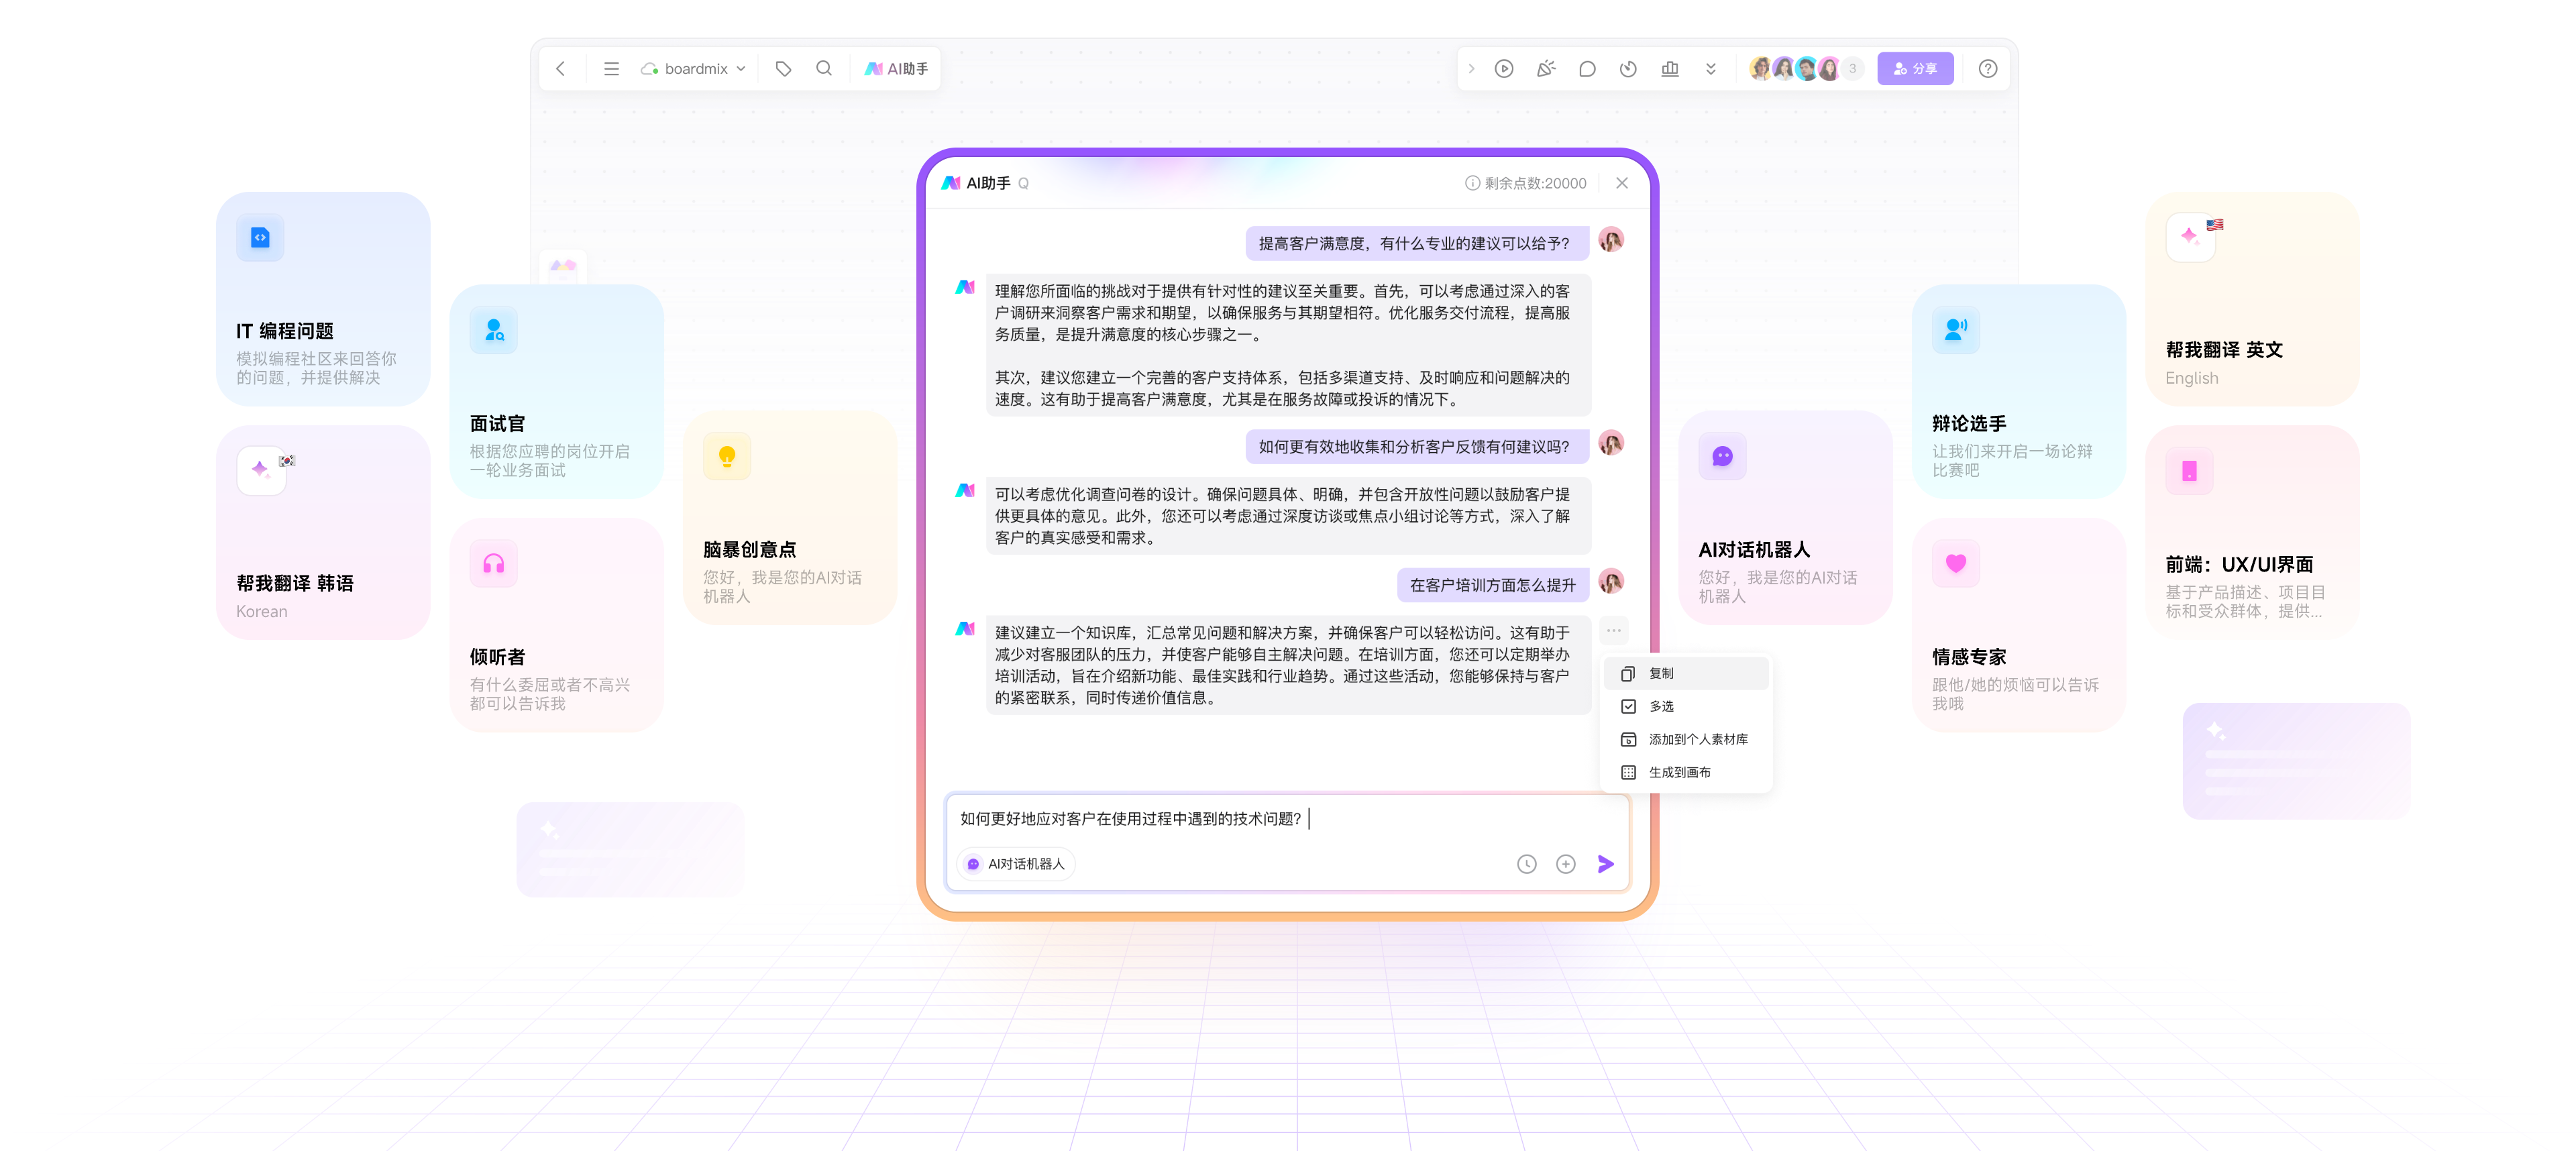Open search using the magnifier icon

(824, 68)
